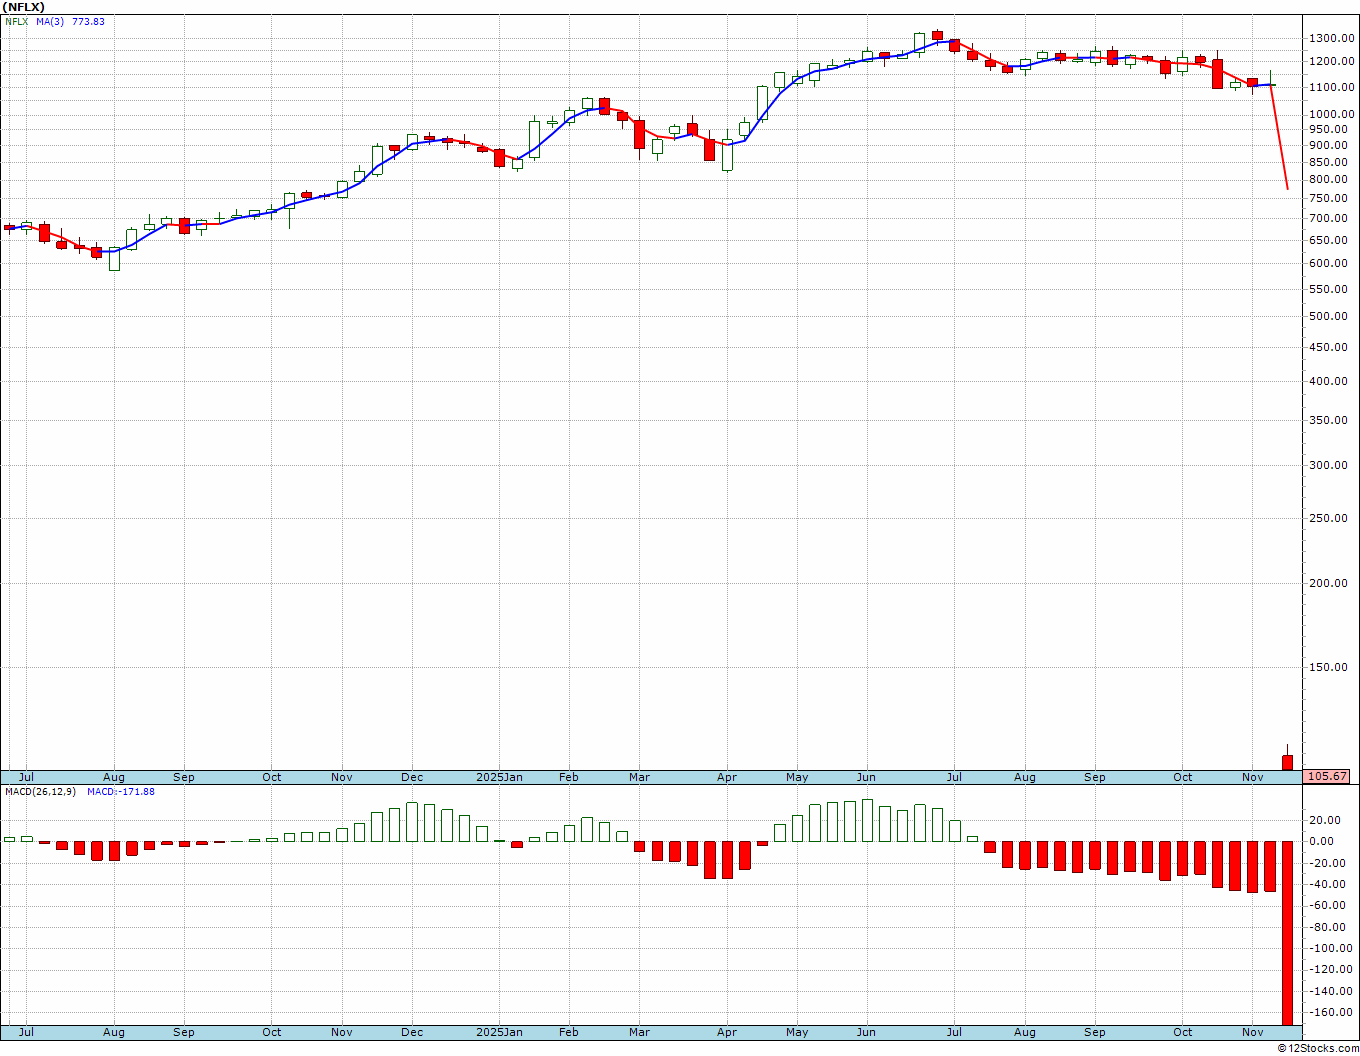Click Jun on the price chart time axis
The image size is (1360, 1056).
866,777
